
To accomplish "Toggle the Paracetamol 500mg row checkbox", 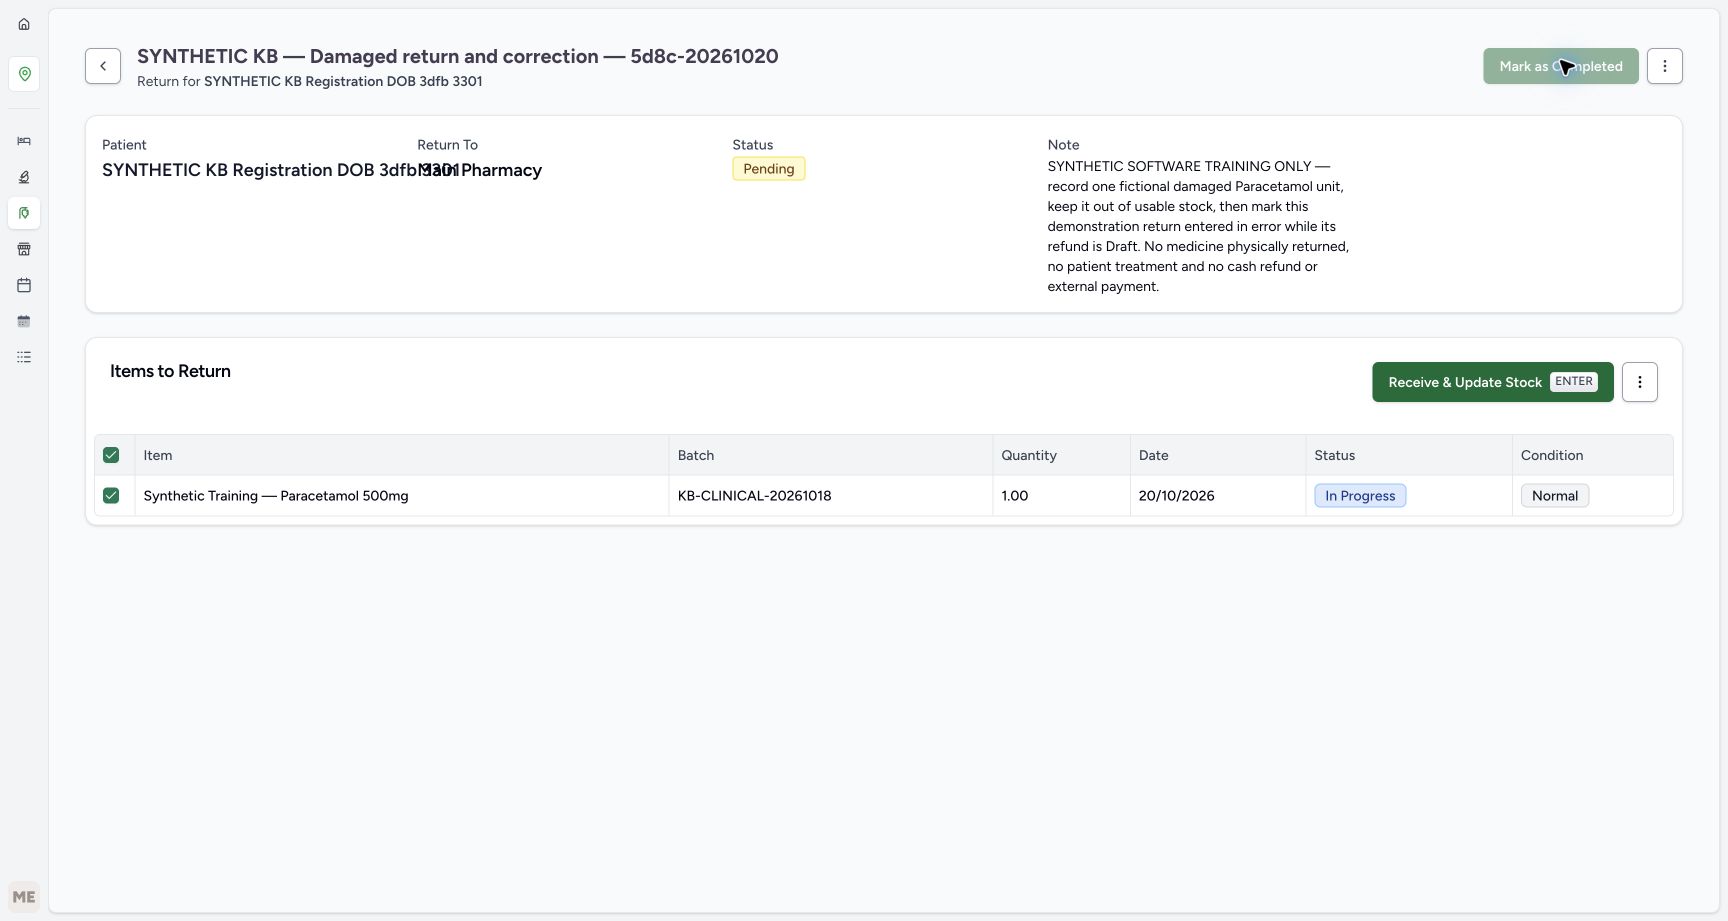I will pos(111,495).
